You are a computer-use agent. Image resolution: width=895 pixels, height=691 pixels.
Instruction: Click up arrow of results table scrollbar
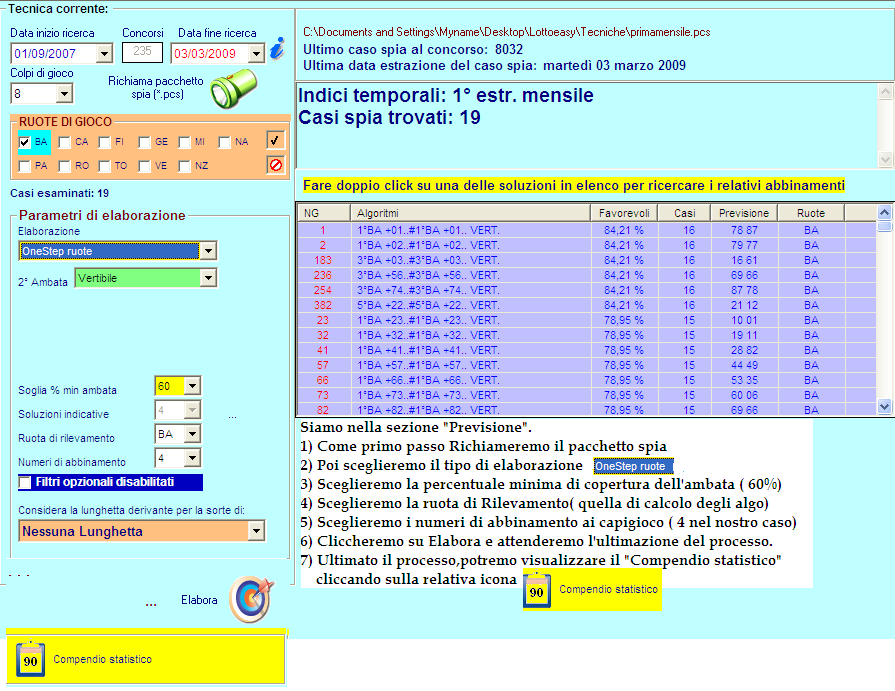(x=884, y=213)
